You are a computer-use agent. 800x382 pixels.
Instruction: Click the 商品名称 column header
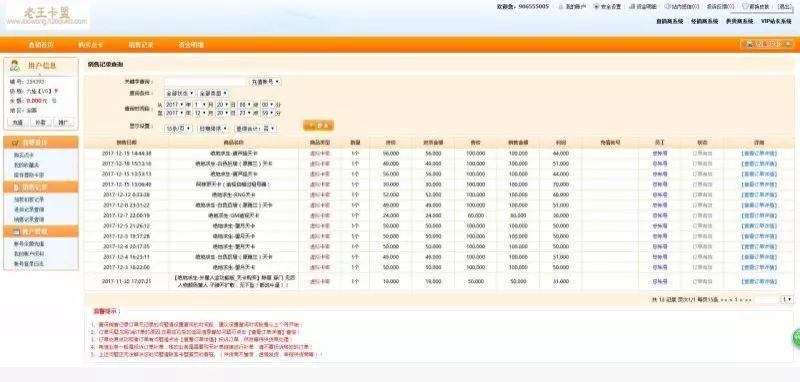click(x=234, y=143)
